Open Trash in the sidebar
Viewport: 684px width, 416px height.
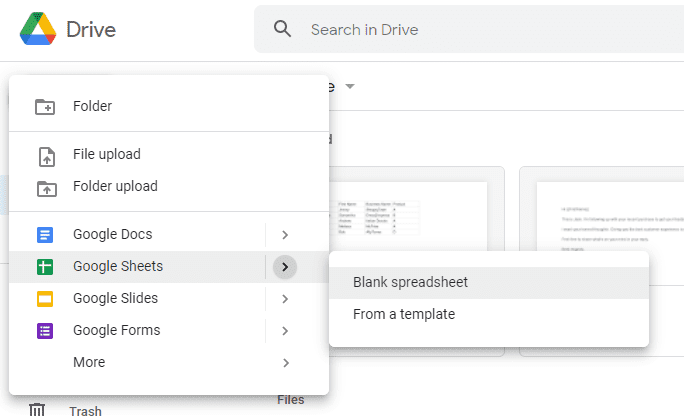(x=86, y=411)
